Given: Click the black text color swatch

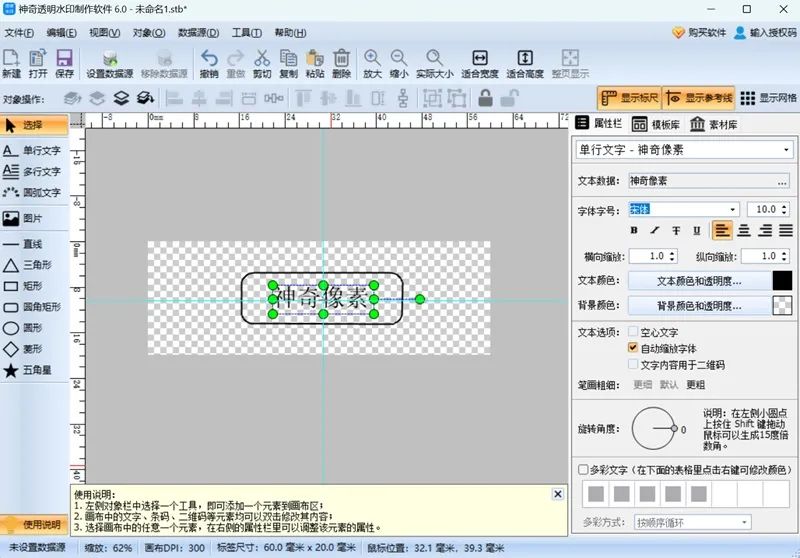Looking at the screenshot, I should (x=782, y=281).
